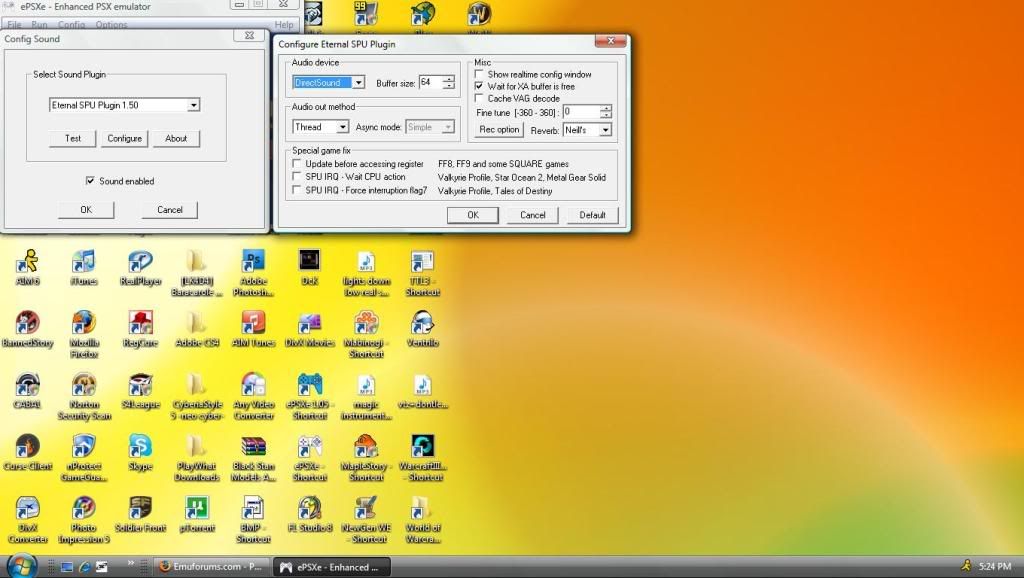Click the Rec option button
The image size is (1024, 578).
tap(499, 129)
